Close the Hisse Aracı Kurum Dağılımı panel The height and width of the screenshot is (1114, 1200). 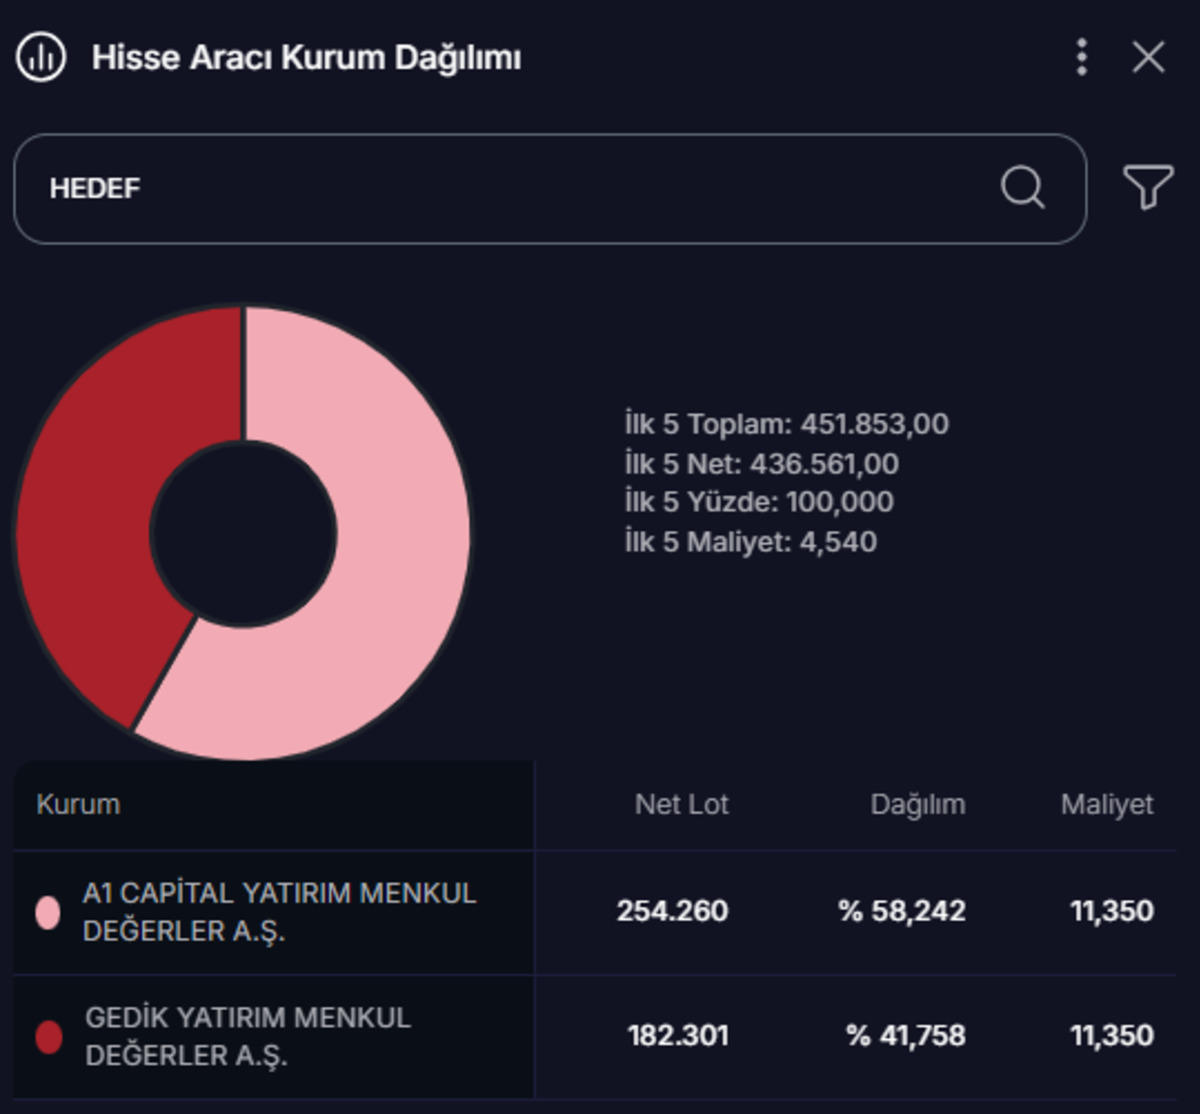coord(1148,57)
